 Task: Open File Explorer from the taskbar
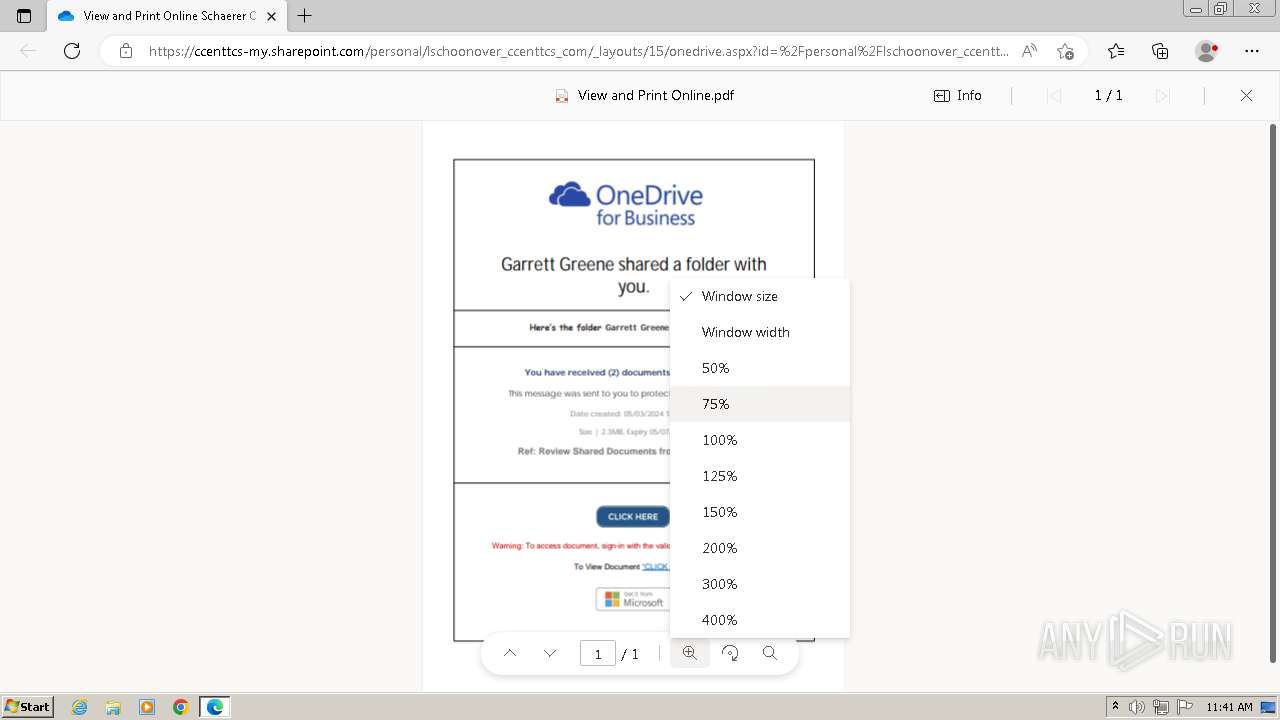113,707
